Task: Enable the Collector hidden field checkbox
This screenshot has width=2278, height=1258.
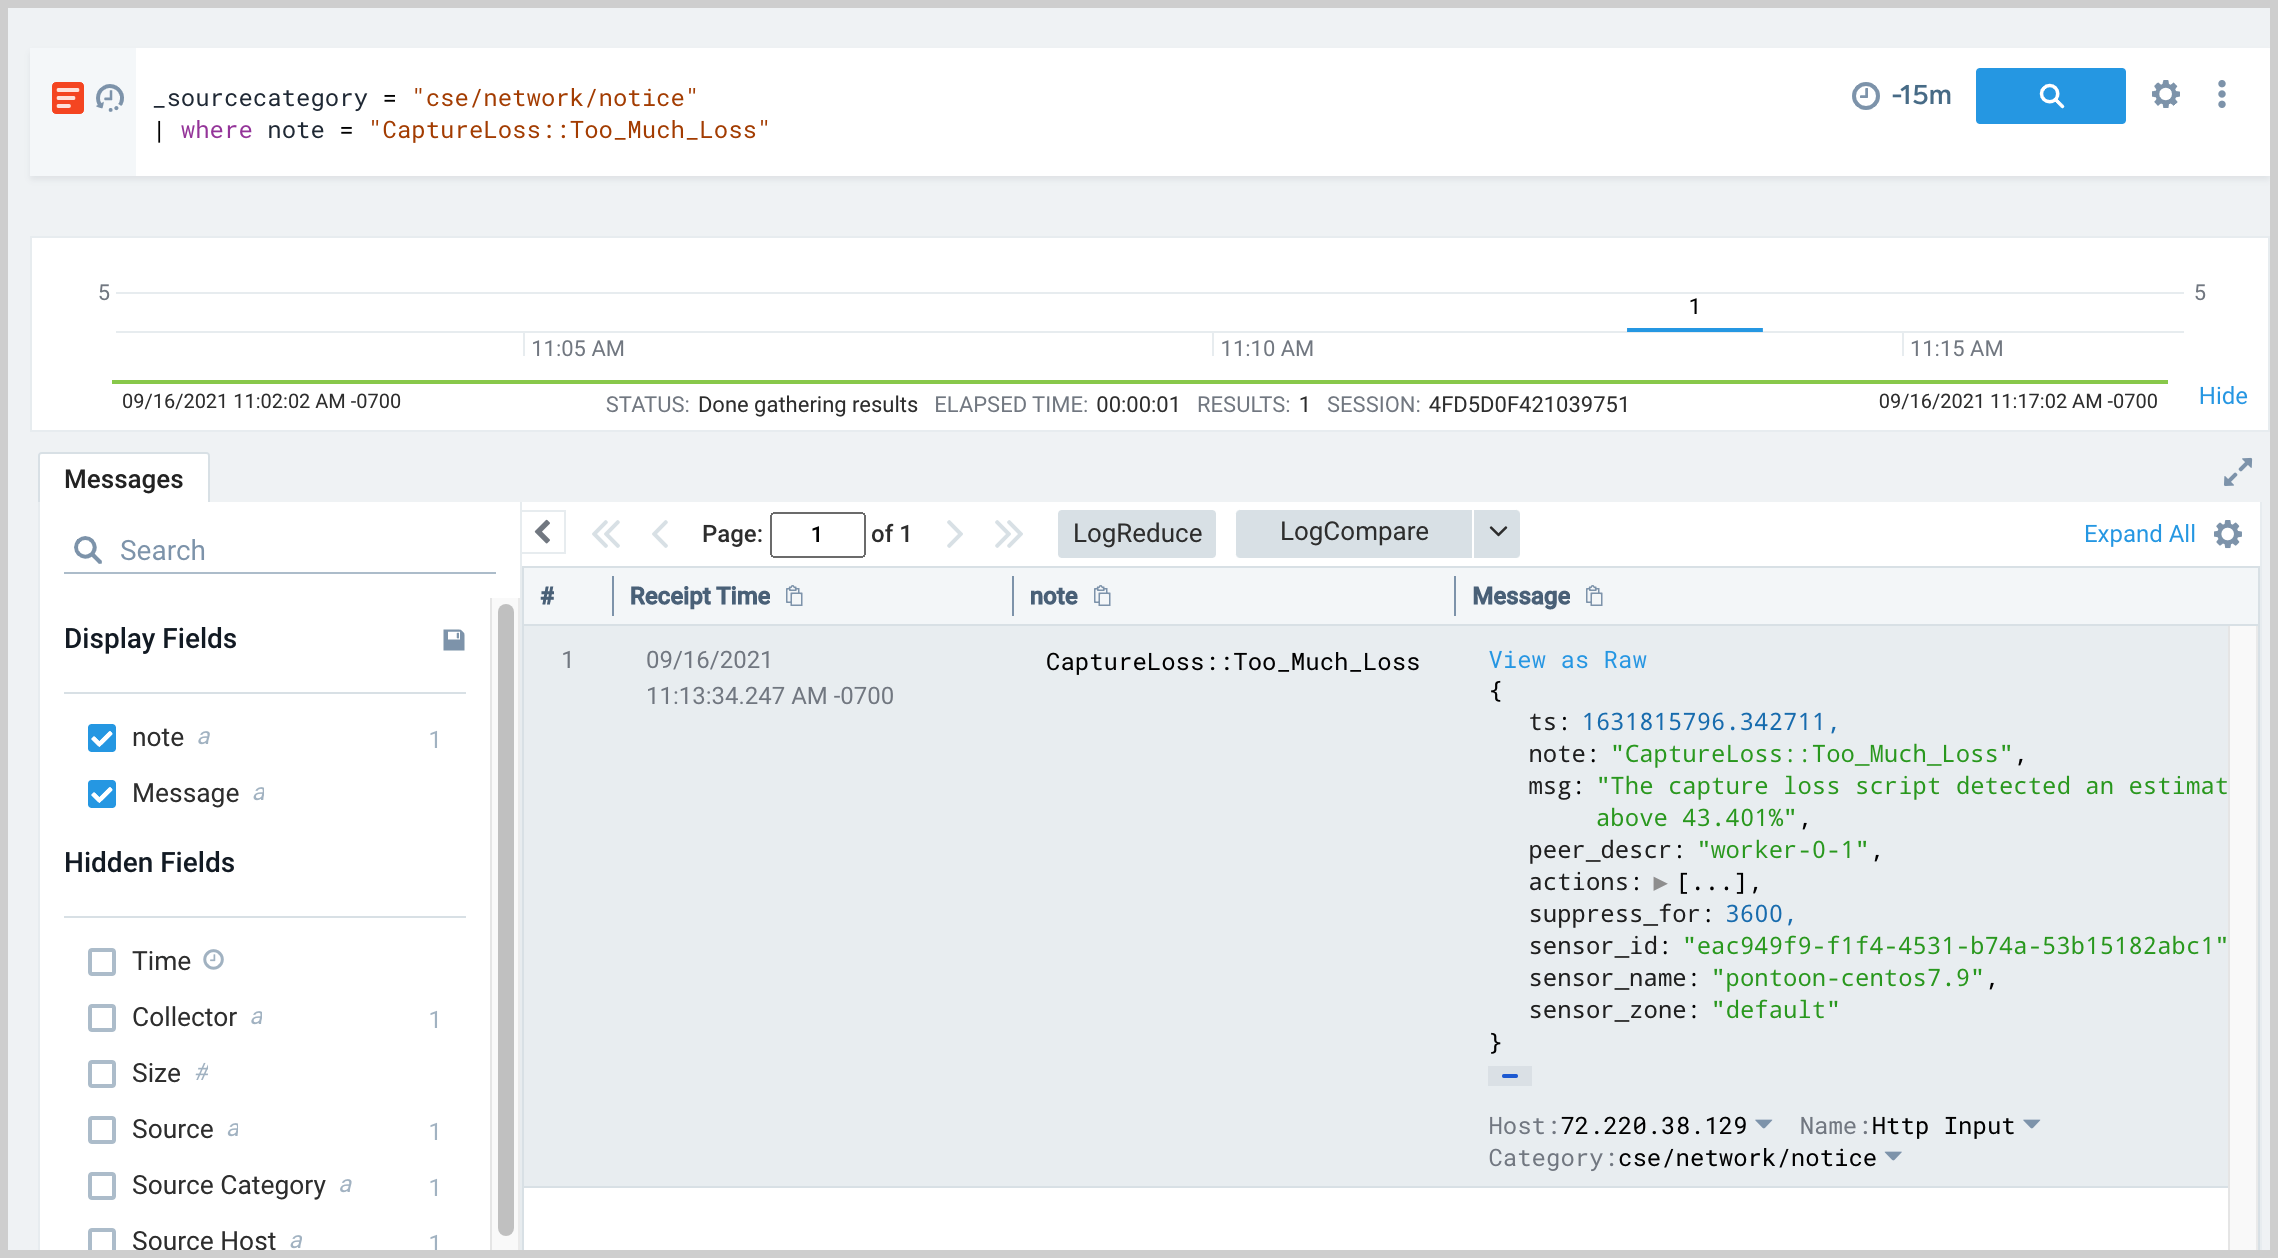Action: pos(102,1018)
